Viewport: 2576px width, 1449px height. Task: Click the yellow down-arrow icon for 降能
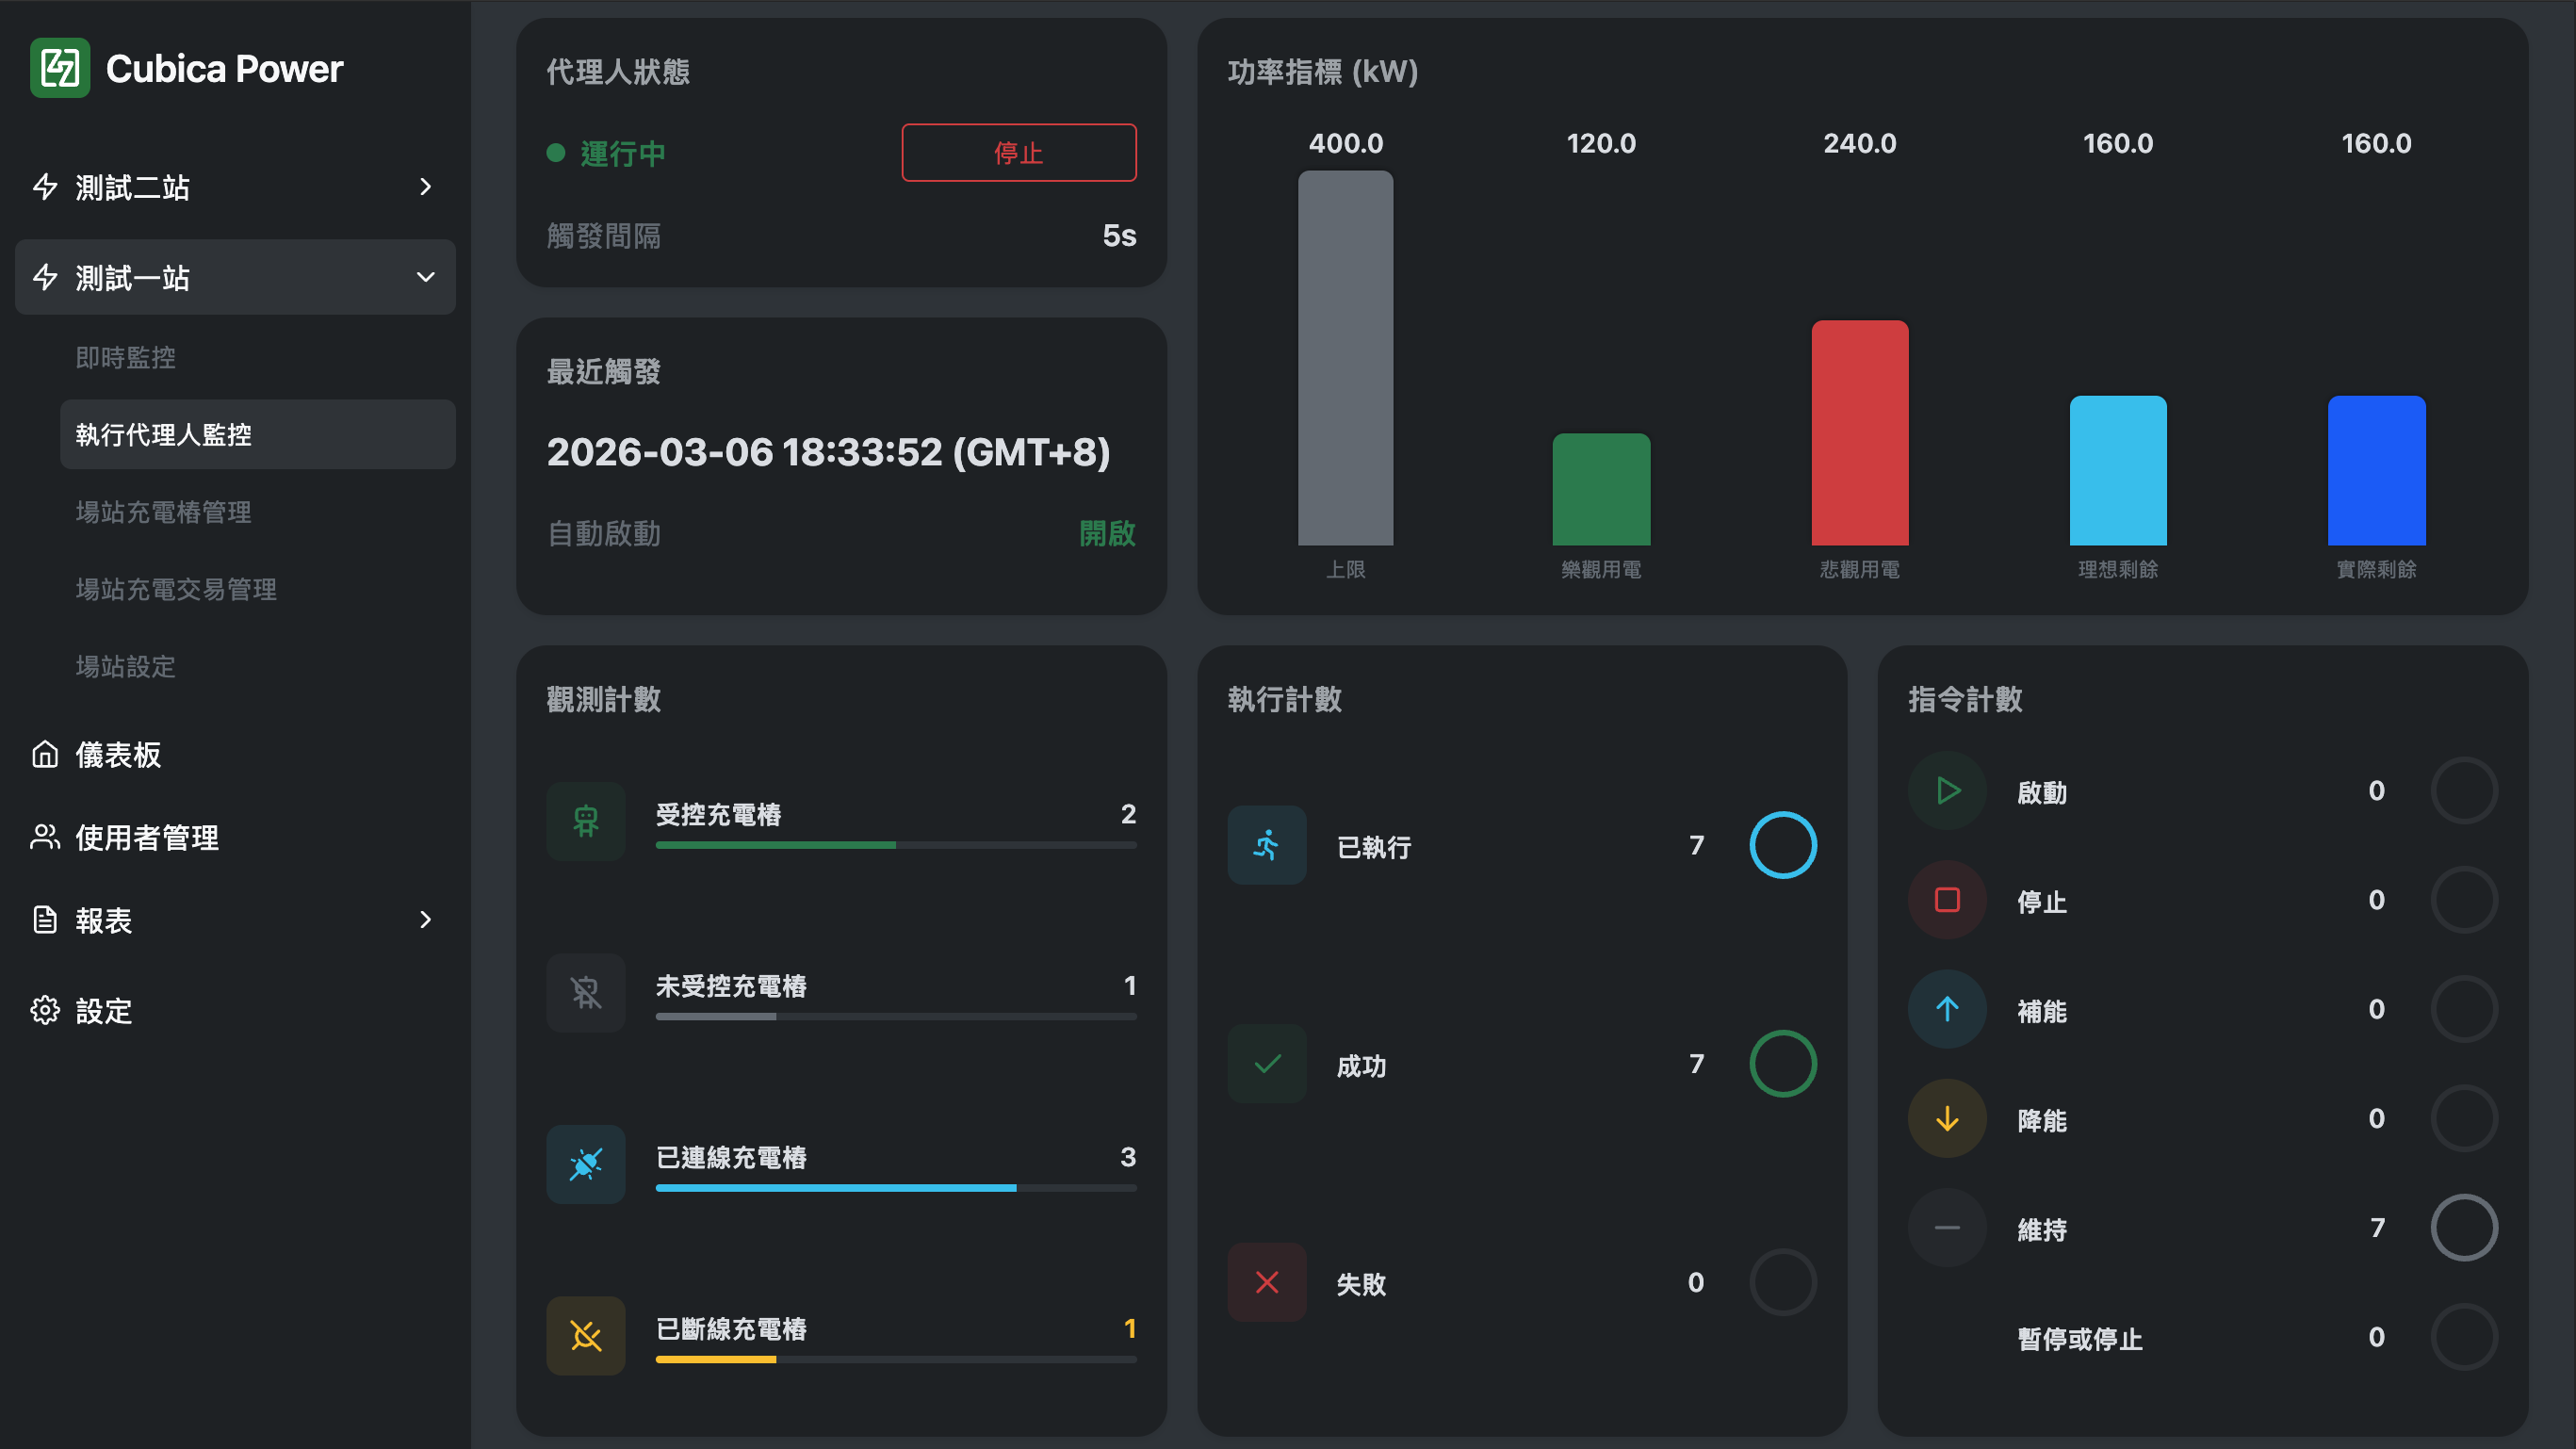pos(1946,1118)
